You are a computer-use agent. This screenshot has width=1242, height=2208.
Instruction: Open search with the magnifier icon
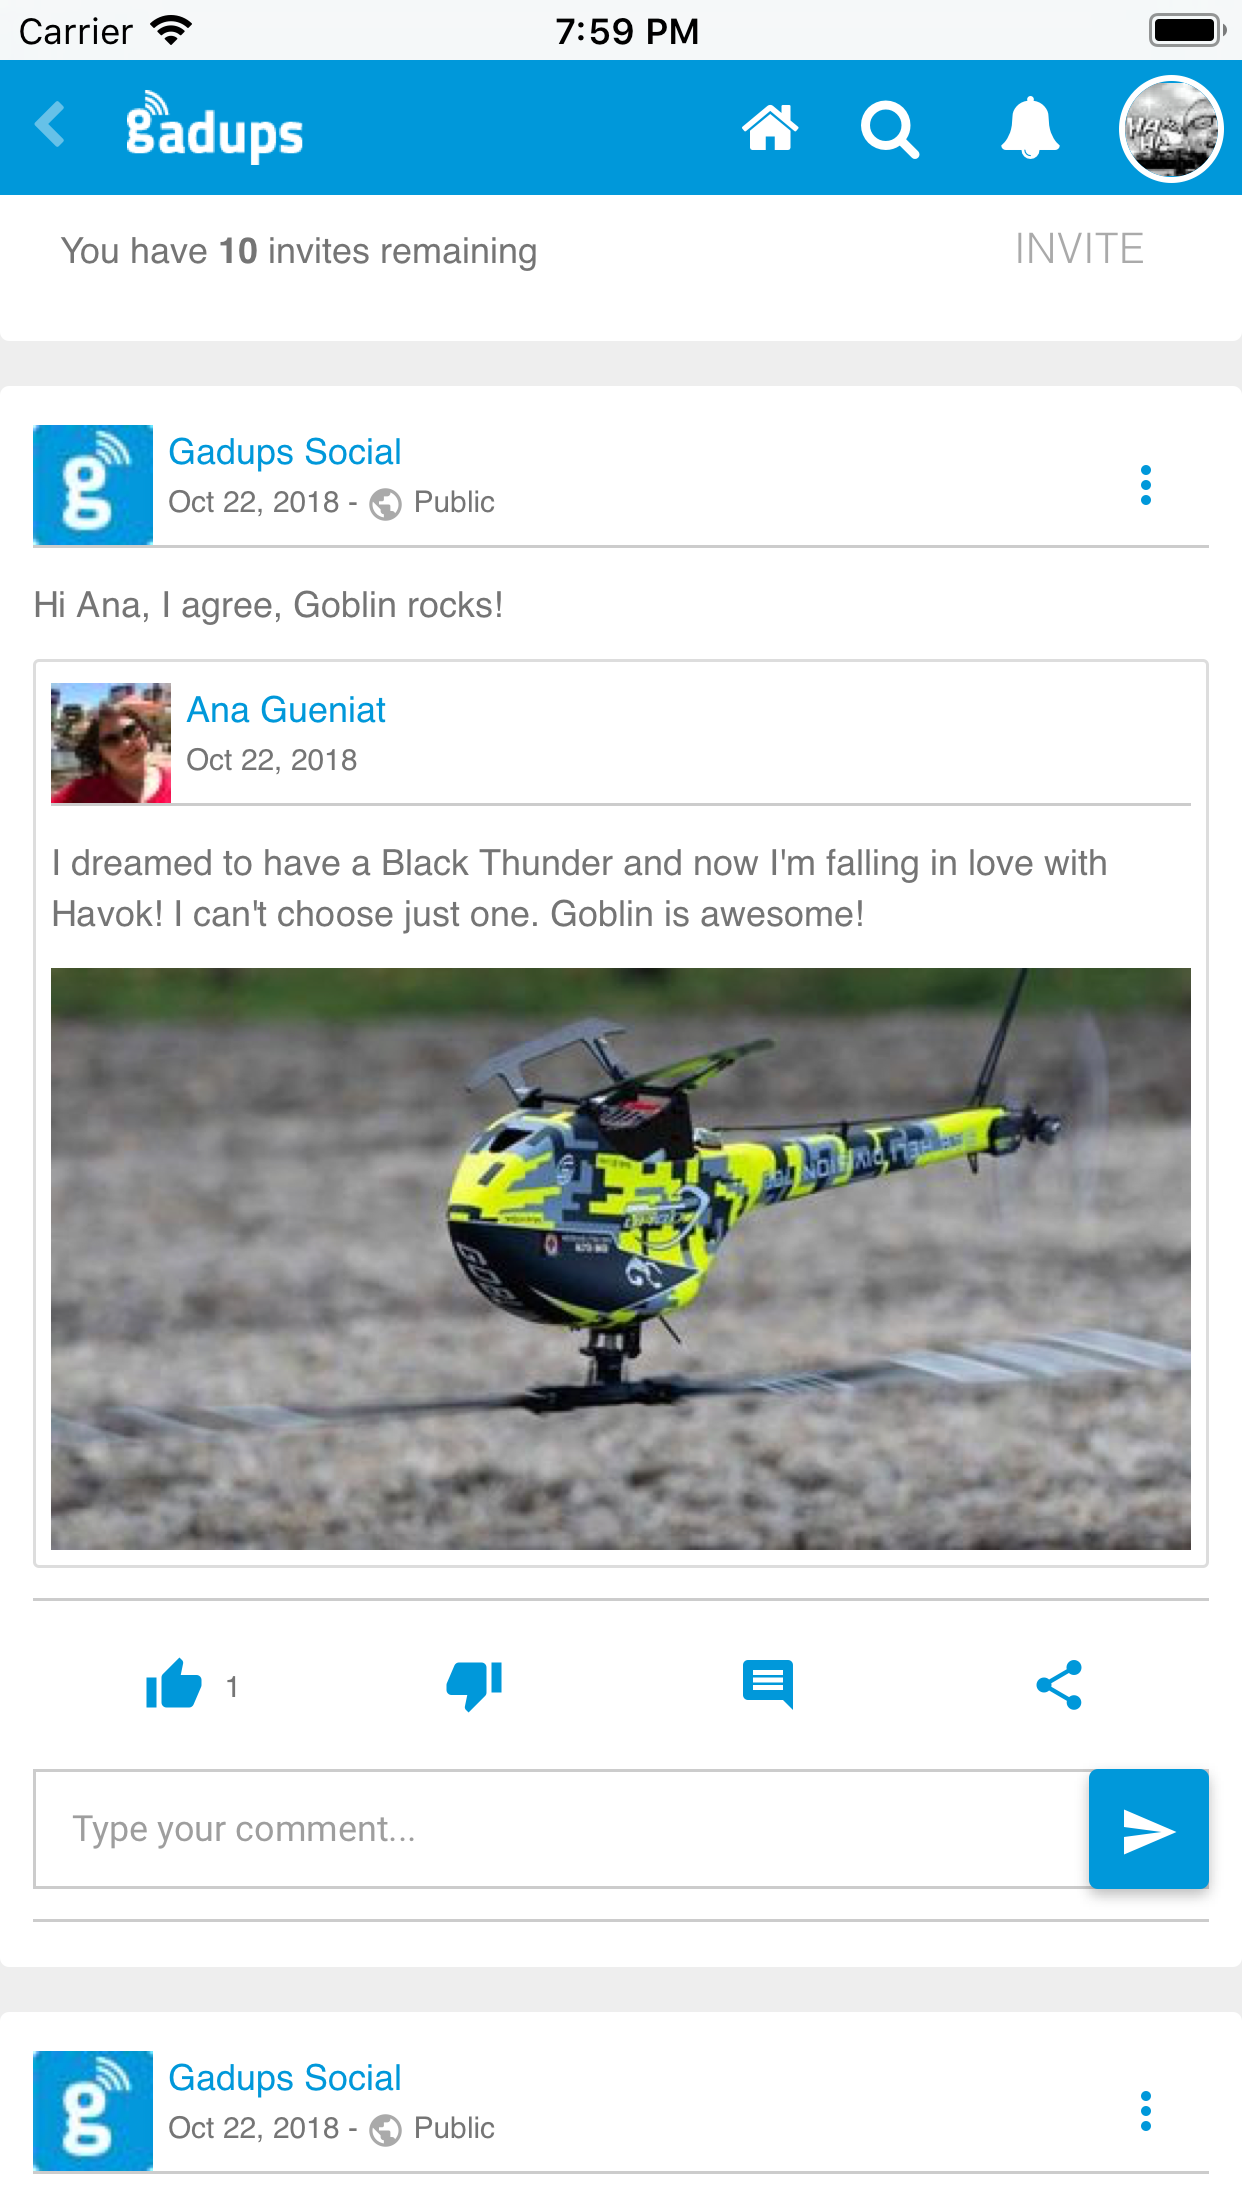click(889, 130)
